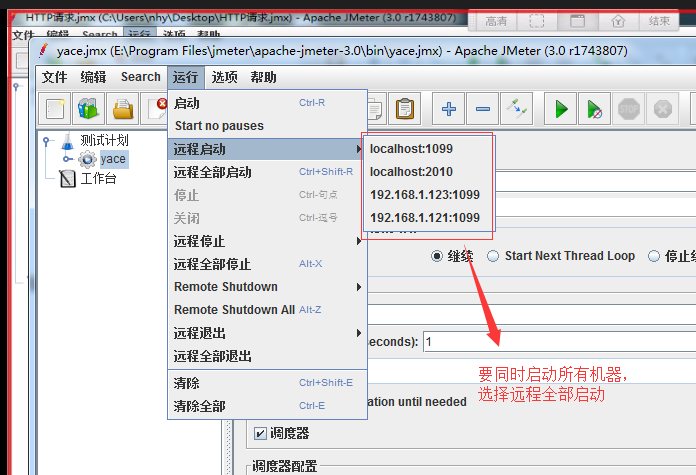Click the Paste clipboard toolbar icon
Image resolution: width=696 pixels, height=475 pixels.
click(x=404, y=109)
